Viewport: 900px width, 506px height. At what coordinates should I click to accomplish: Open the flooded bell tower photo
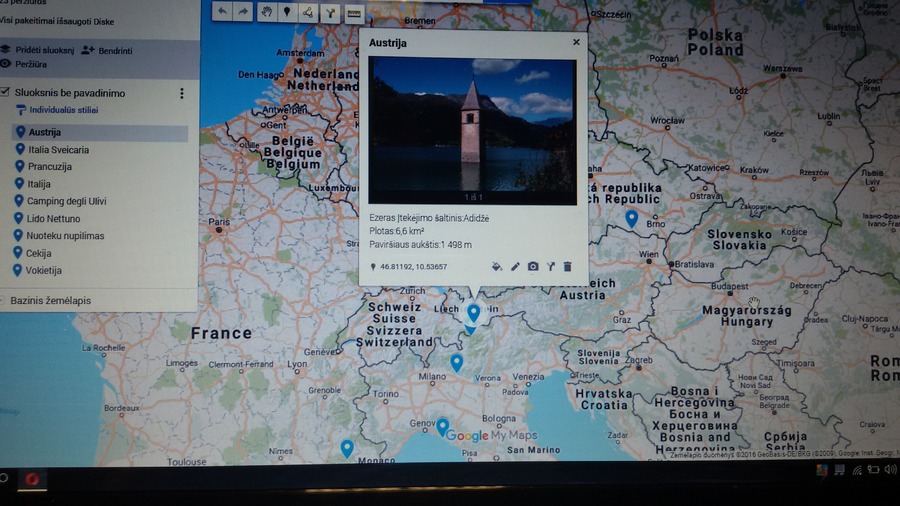coord(472,130)
